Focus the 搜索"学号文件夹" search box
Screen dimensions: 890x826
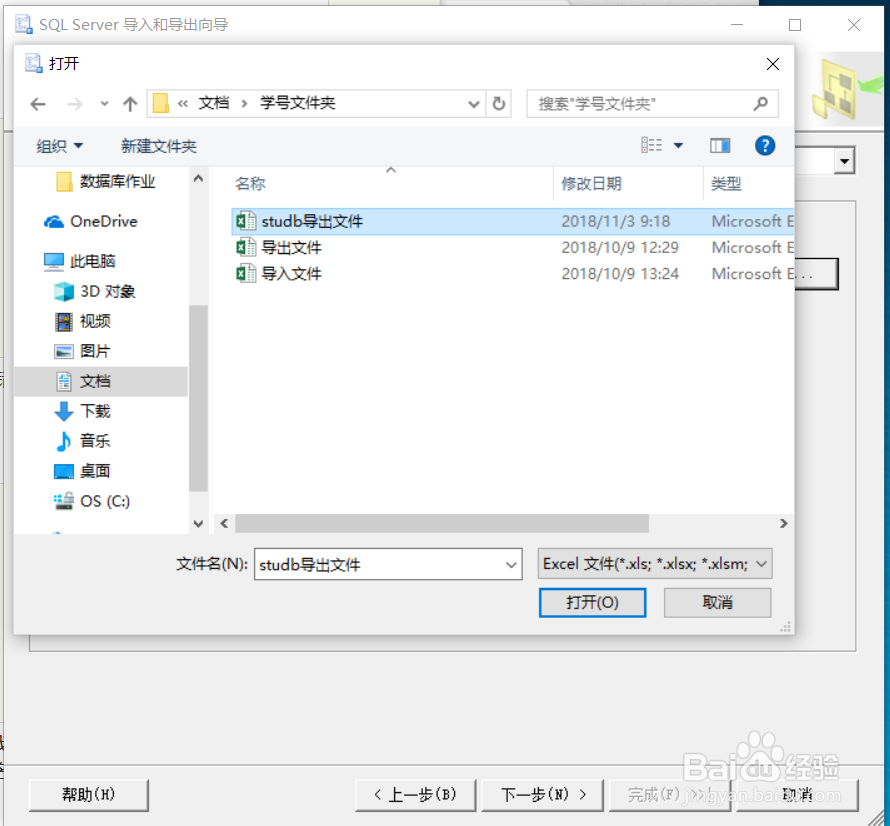[652, 104]
